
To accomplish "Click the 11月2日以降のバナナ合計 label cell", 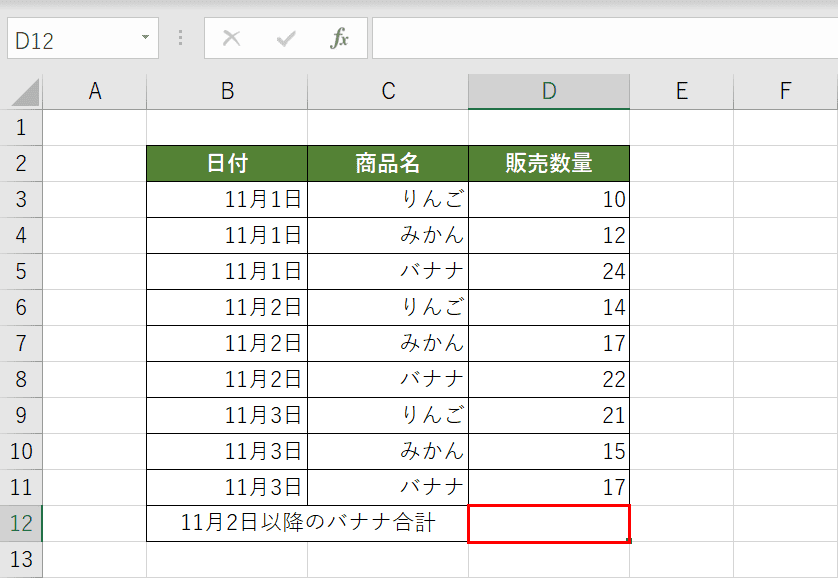I will pyautogui.click(x=307, y=524).
